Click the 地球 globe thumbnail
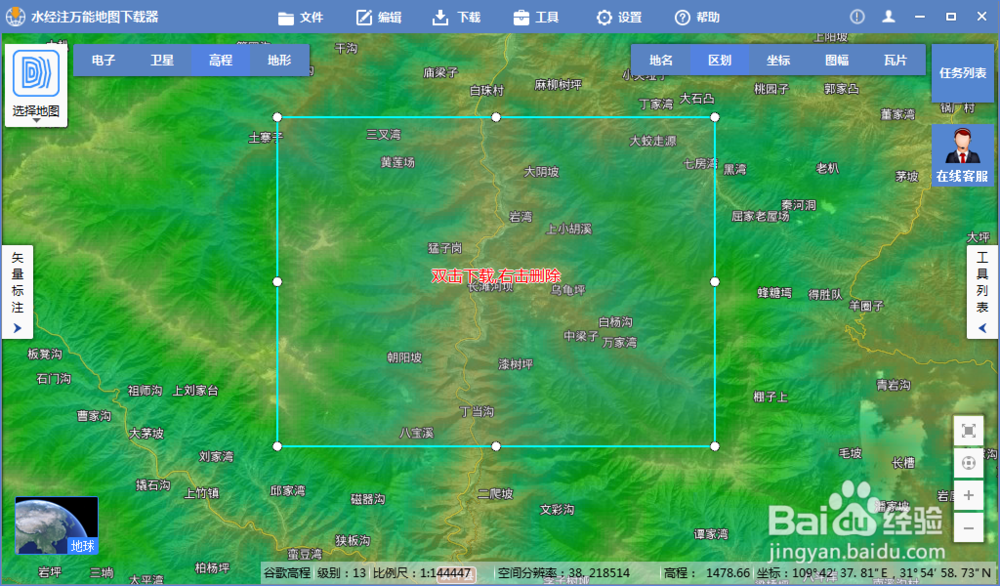The height and width of the screenshot is (586, 1000). [57, 525]
